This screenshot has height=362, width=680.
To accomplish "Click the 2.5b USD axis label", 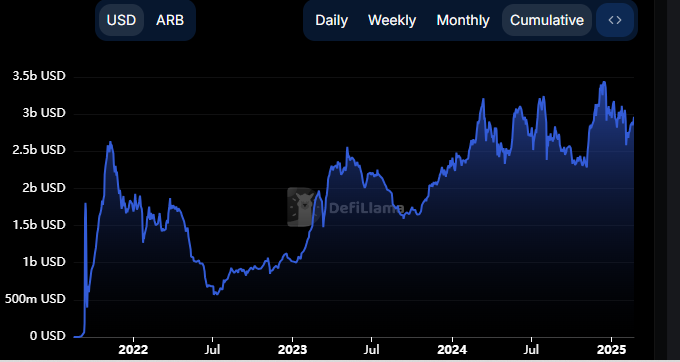I will [39, 150].
